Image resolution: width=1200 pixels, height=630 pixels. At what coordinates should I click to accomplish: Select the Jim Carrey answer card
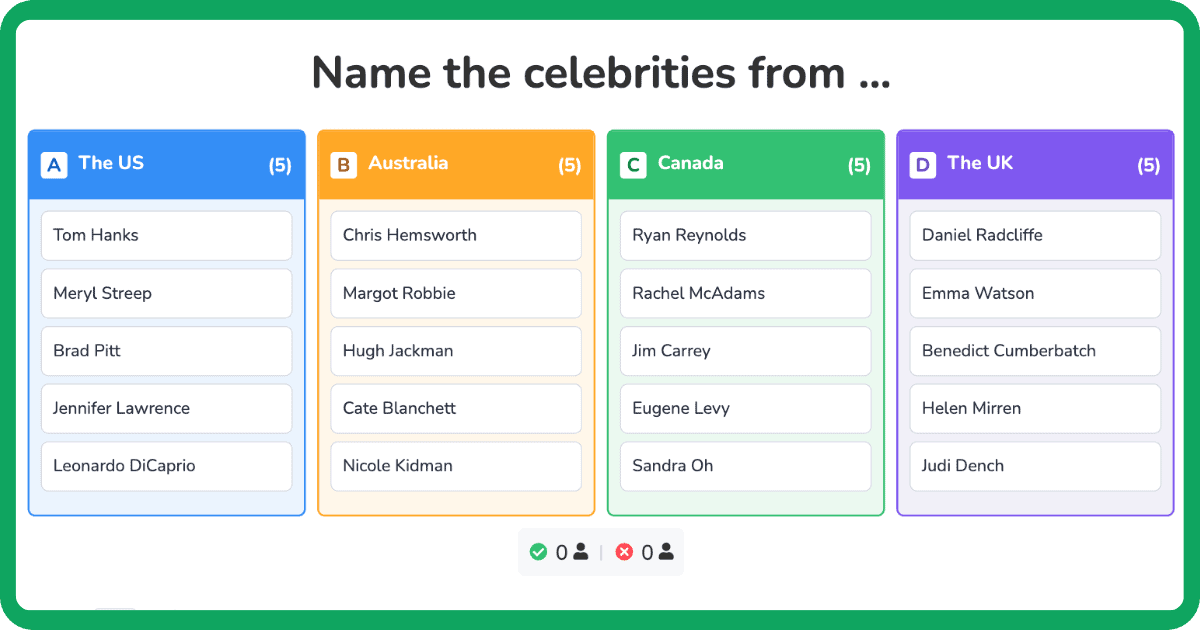point(745,351)
